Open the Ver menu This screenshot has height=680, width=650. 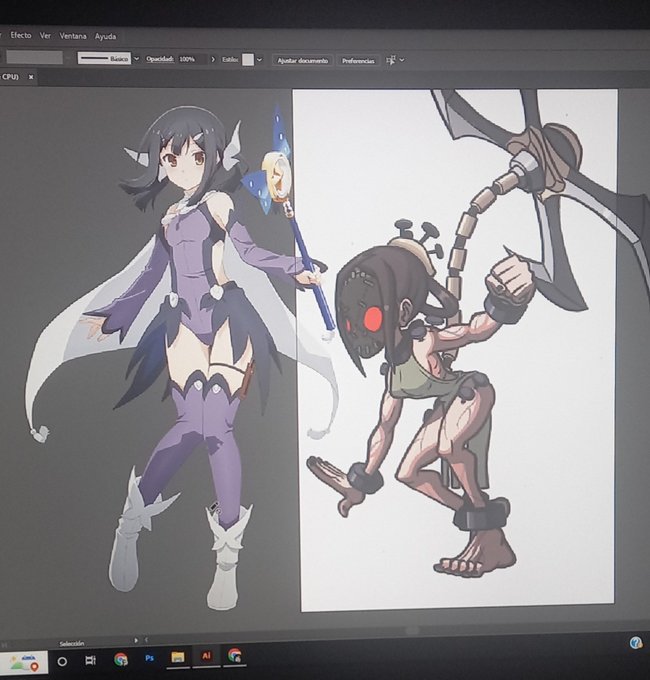(x=46, y=36)
